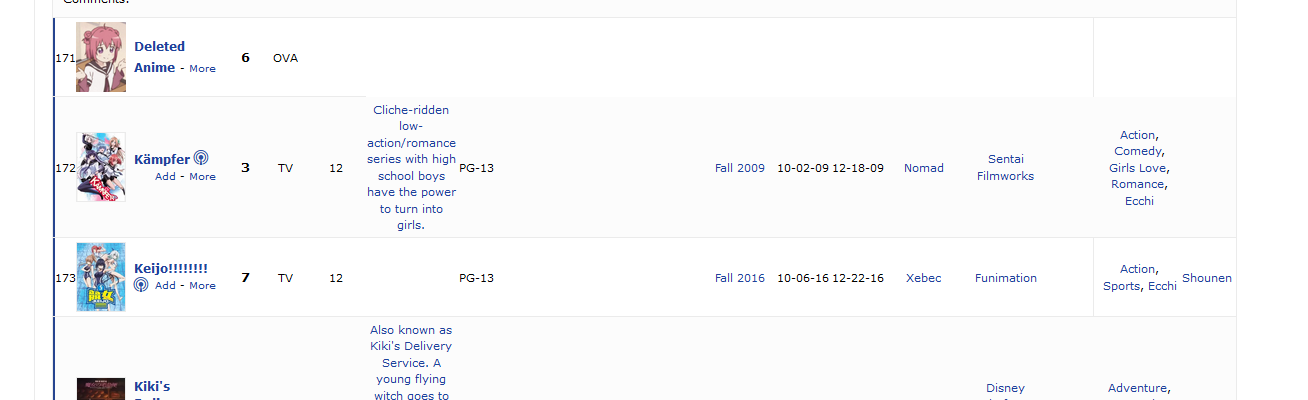Click Add link under Kämpfer
The image size is (1308, 400).
(165, 177)
